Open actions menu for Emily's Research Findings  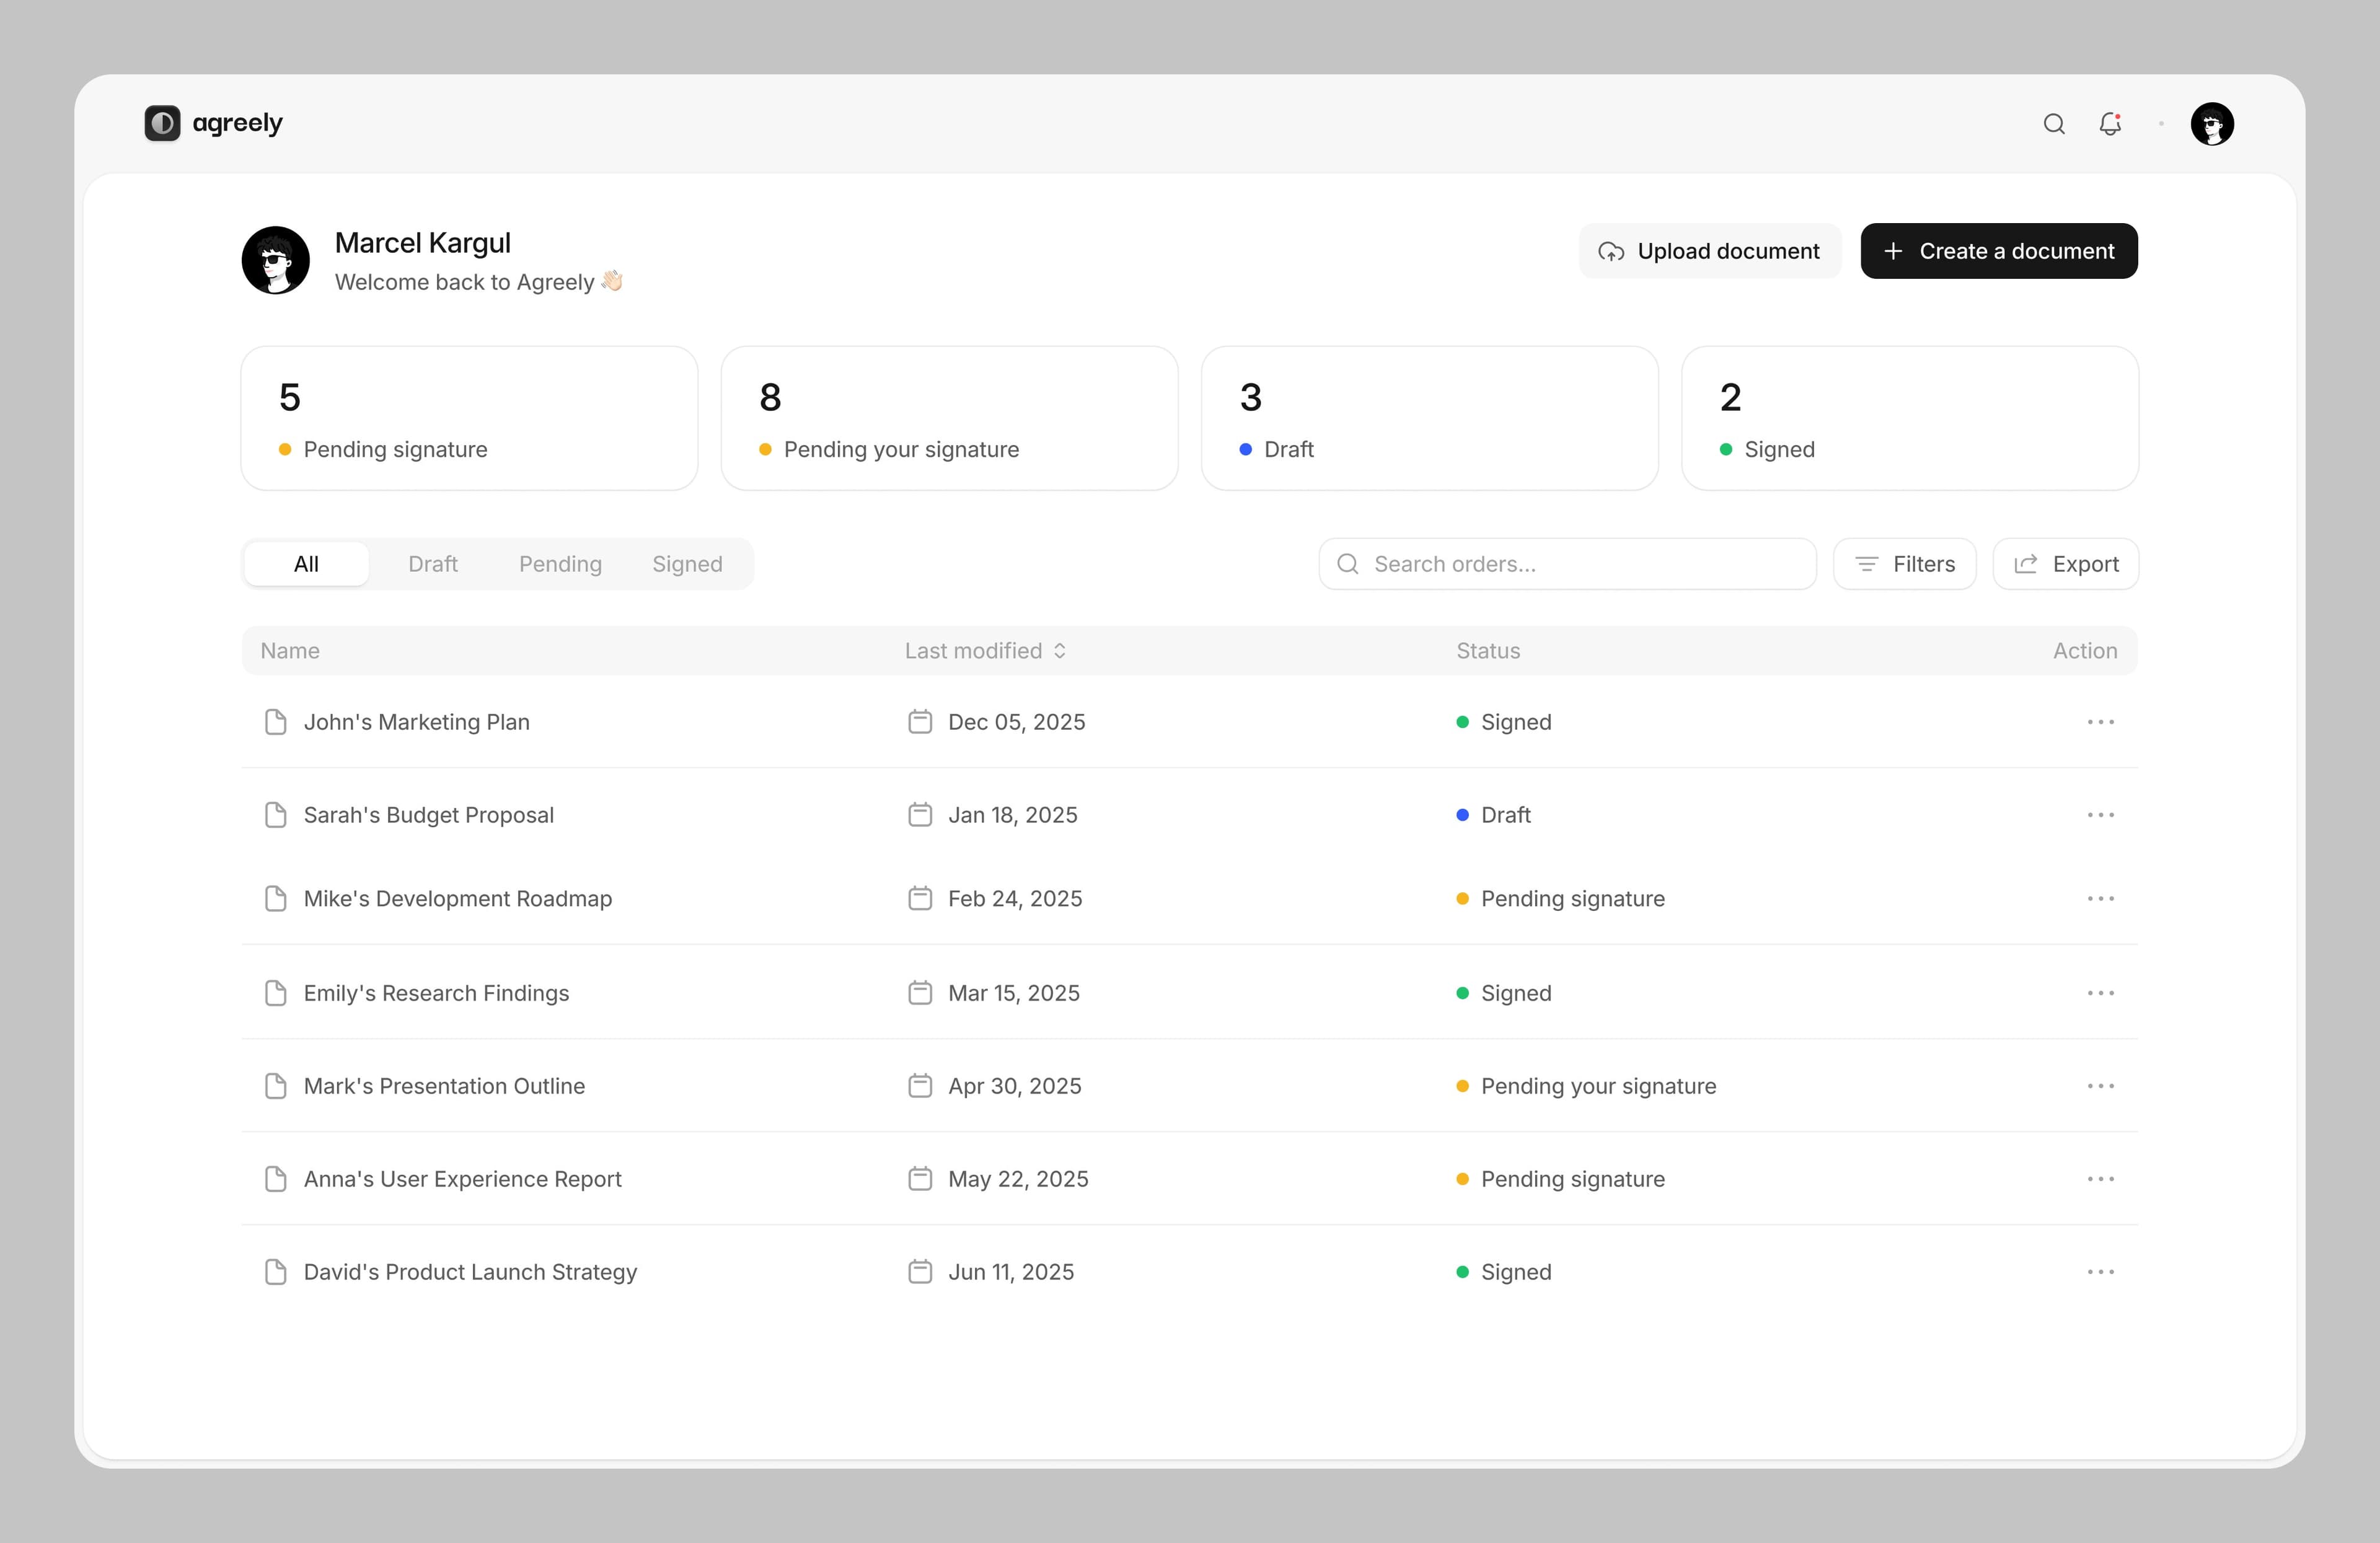click(2100, 993)
